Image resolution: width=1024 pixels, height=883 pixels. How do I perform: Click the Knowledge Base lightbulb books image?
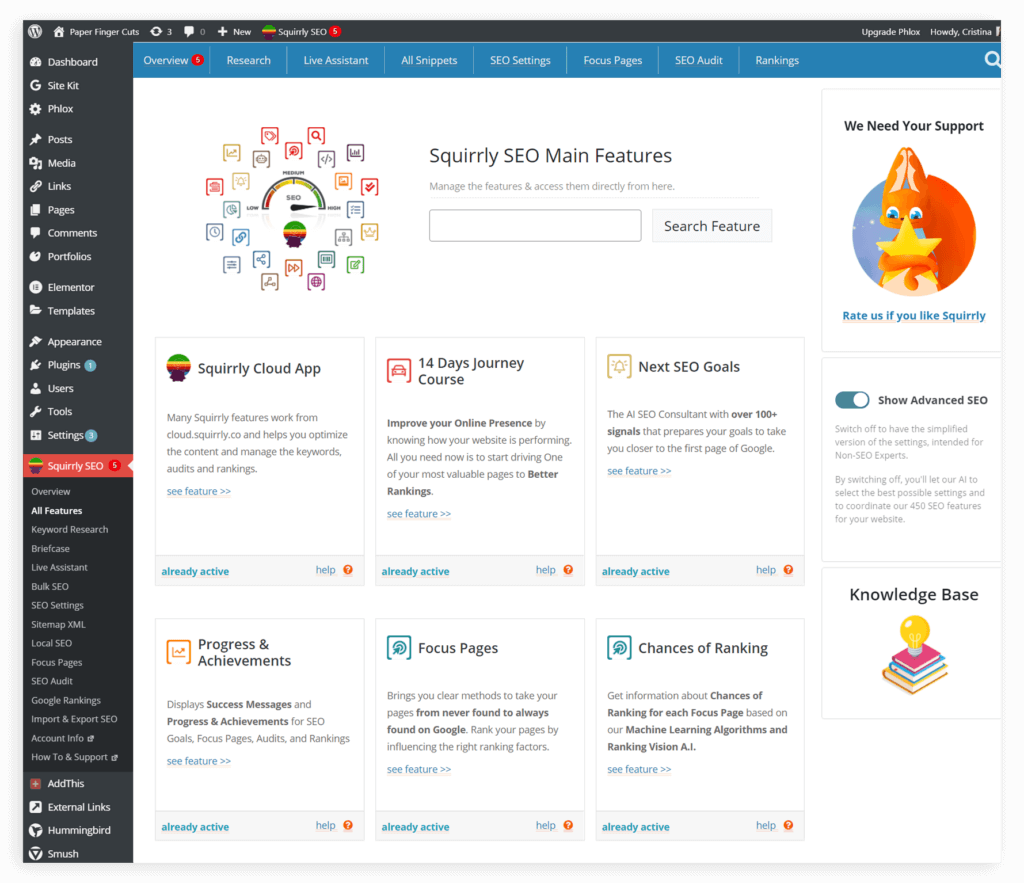[914, 655]
